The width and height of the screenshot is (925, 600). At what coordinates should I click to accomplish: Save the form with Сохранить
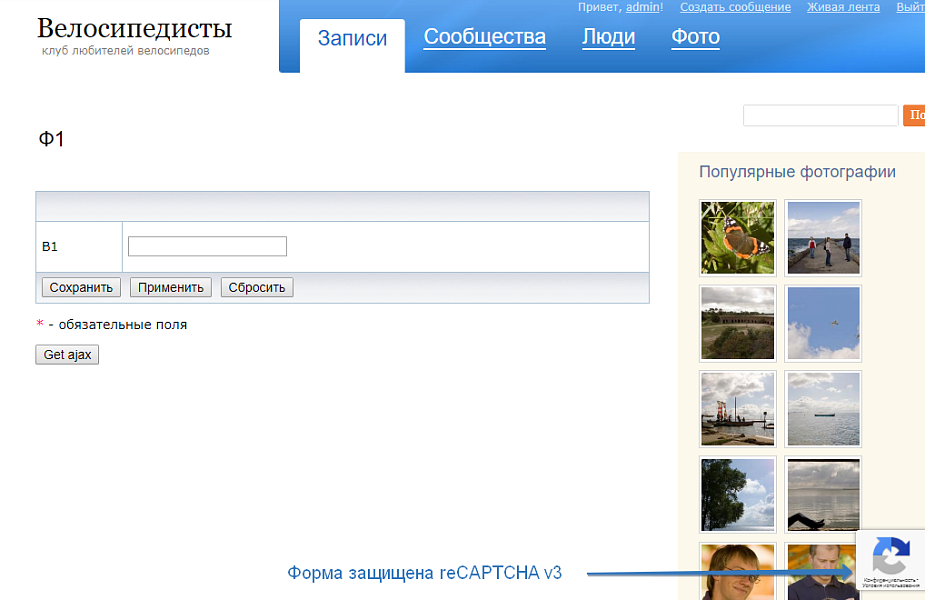80,287
